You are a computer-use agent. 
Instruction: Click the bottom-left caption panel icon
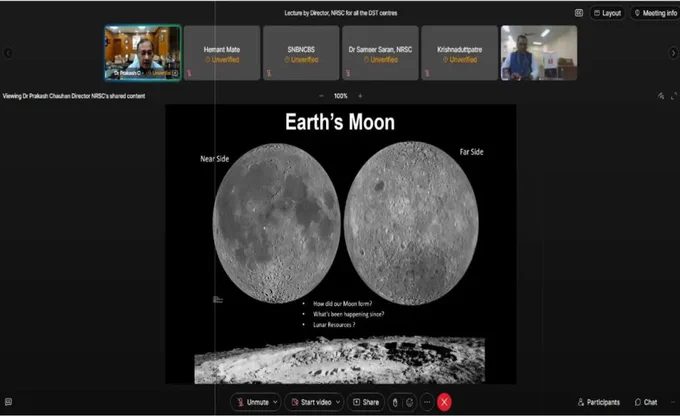pos(8,402)
